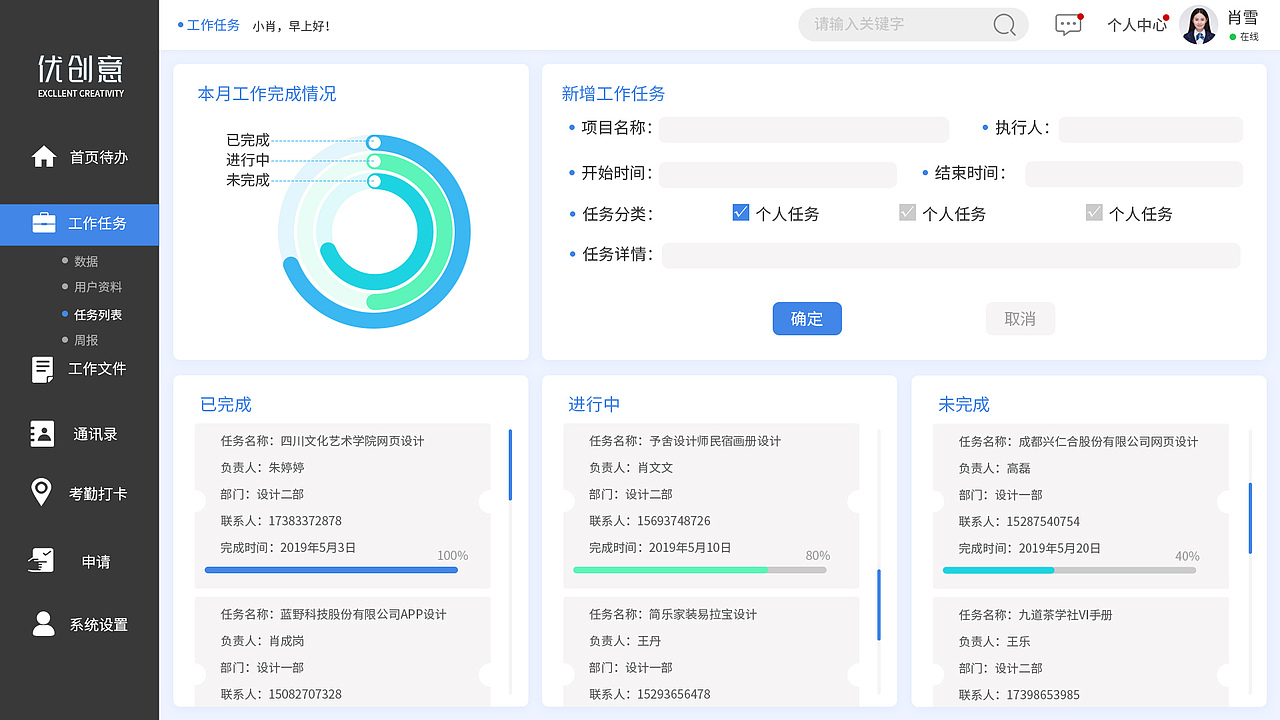Select the 工作任务 sidebar menu
Screen dimensions: 1280x720
click(x=79, y=224)
